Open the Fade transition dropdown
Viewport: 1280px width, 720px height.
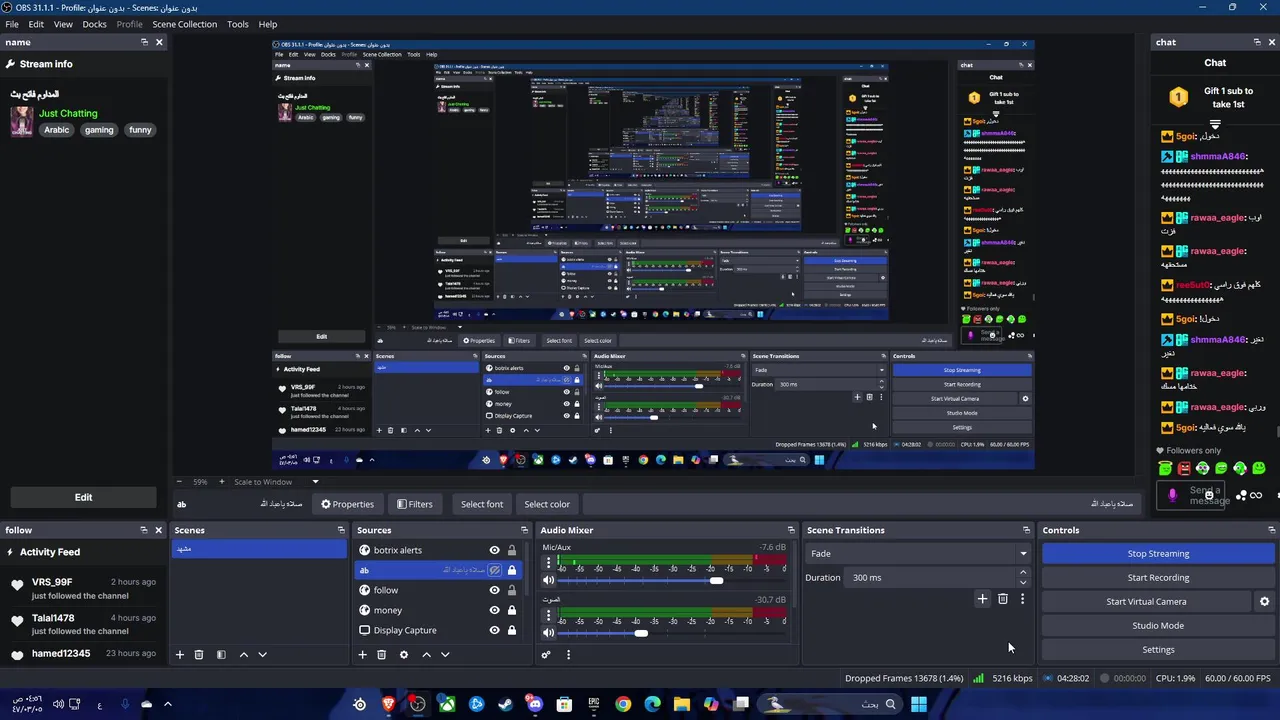coord(917,553)
